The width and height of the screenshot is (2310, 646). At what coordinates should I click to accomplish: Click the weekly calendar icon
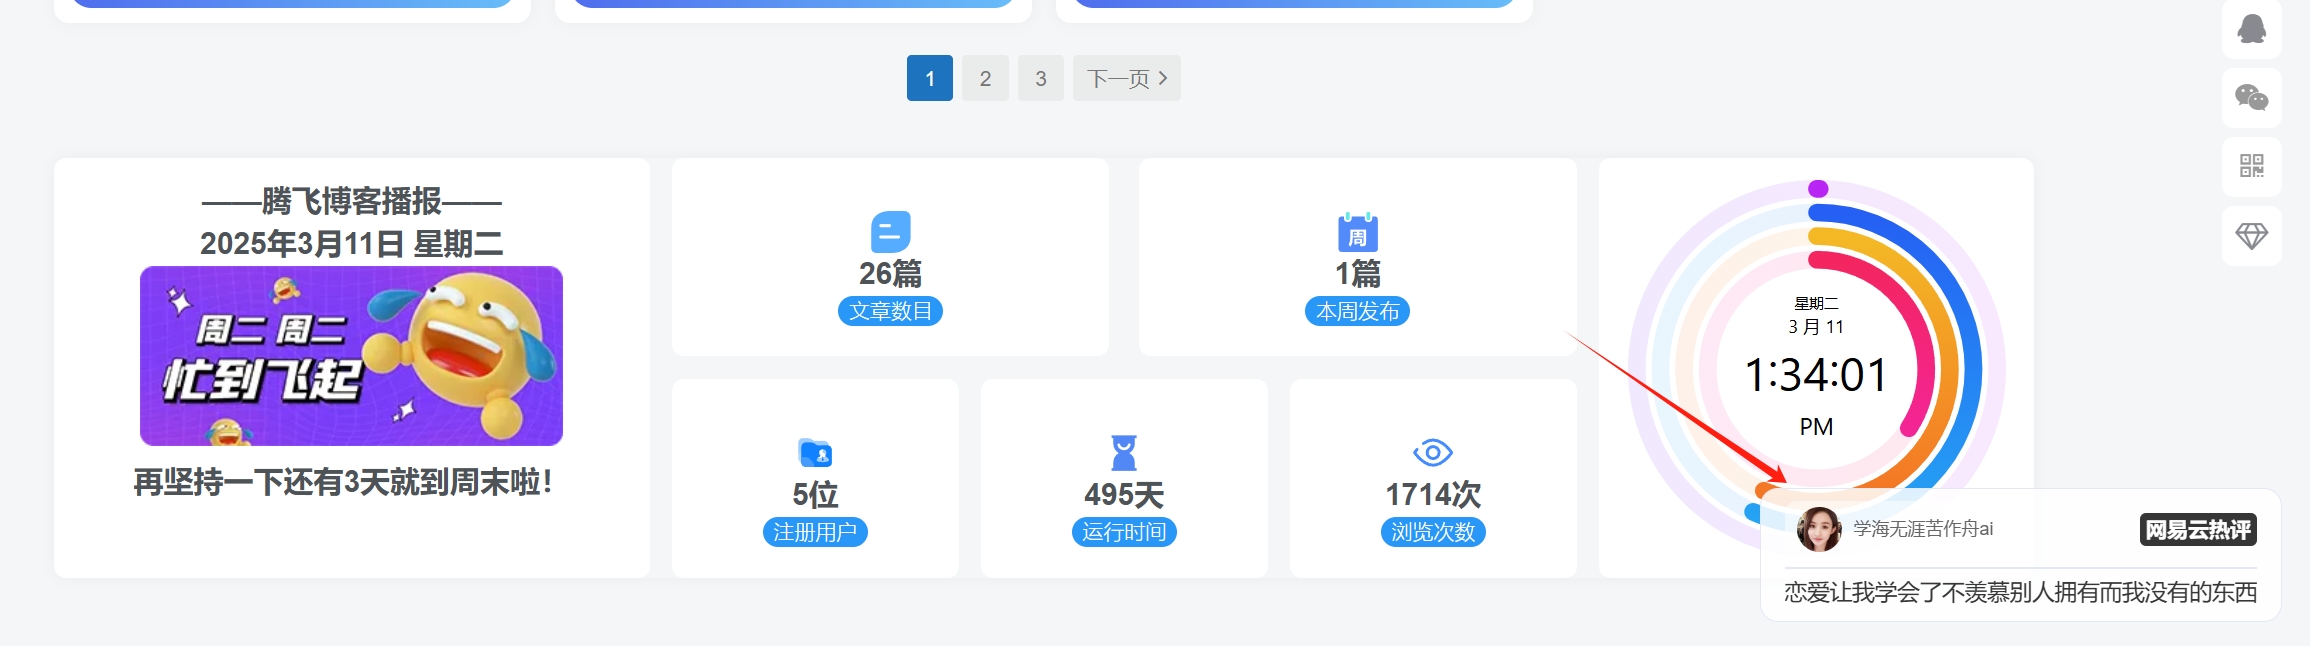(1357, 232)
